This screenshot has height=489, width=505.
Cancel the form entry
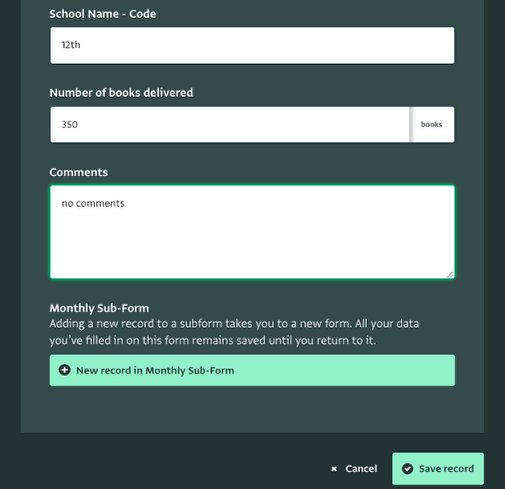pos(354,468)
